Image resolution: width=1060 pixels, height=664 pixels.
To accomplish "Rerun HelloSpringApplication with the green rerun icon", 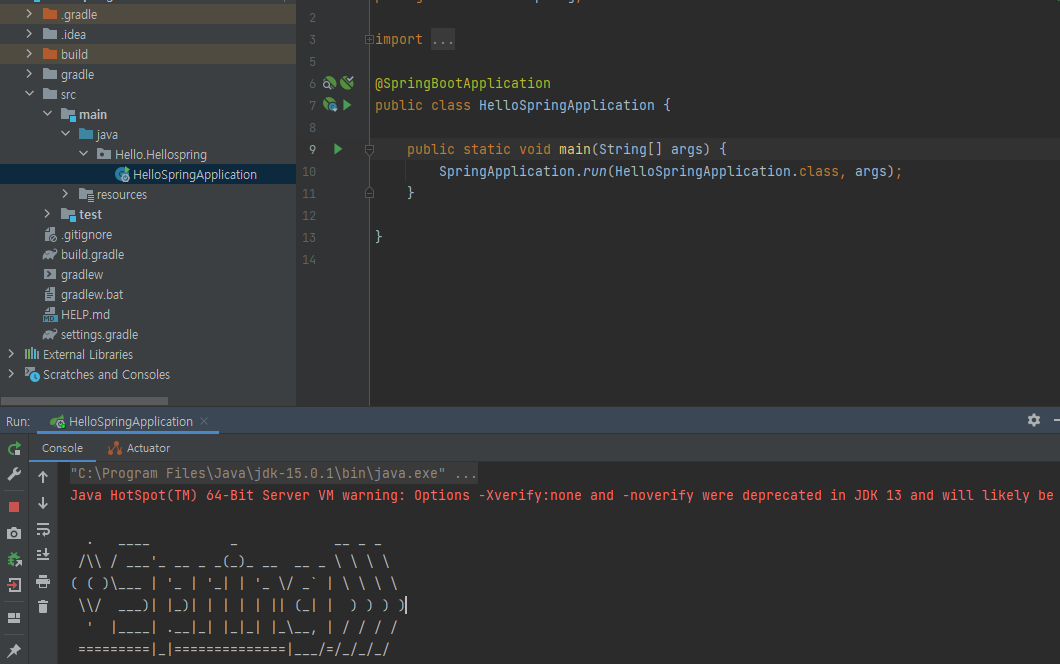I will 14,448.
